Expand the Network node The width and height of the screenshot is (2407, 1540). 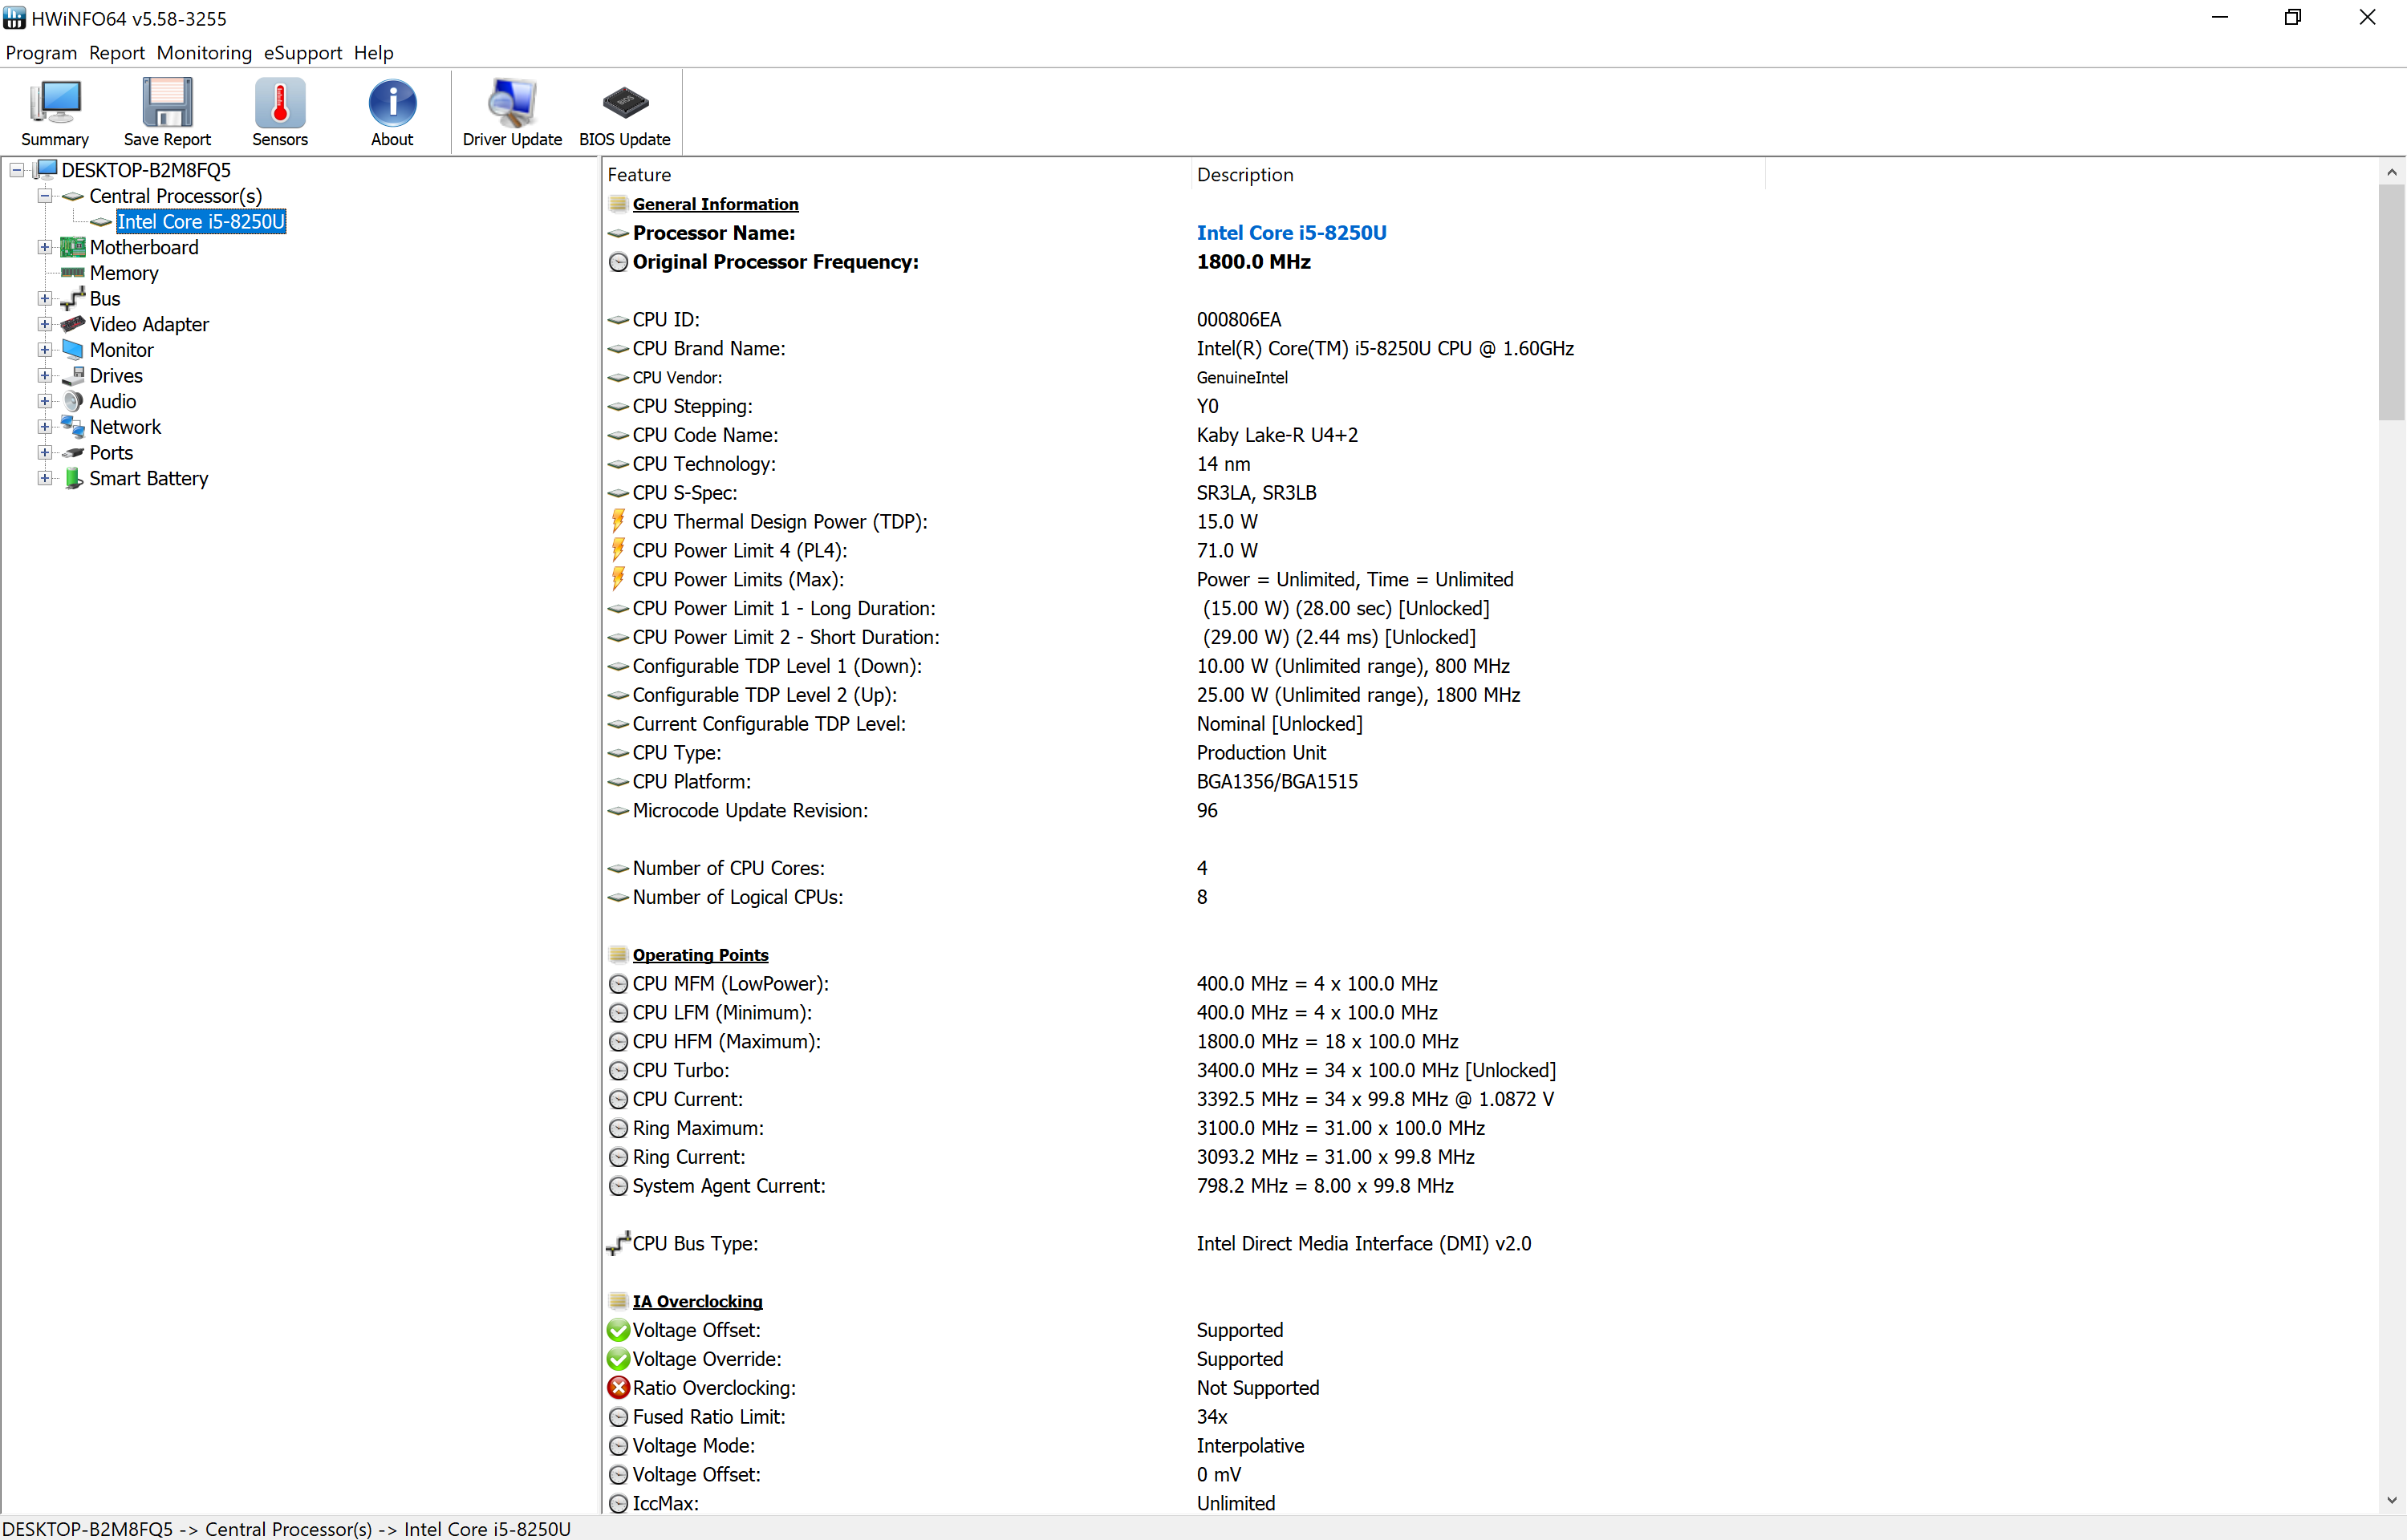pyautogui.click(x=45, y=427)
